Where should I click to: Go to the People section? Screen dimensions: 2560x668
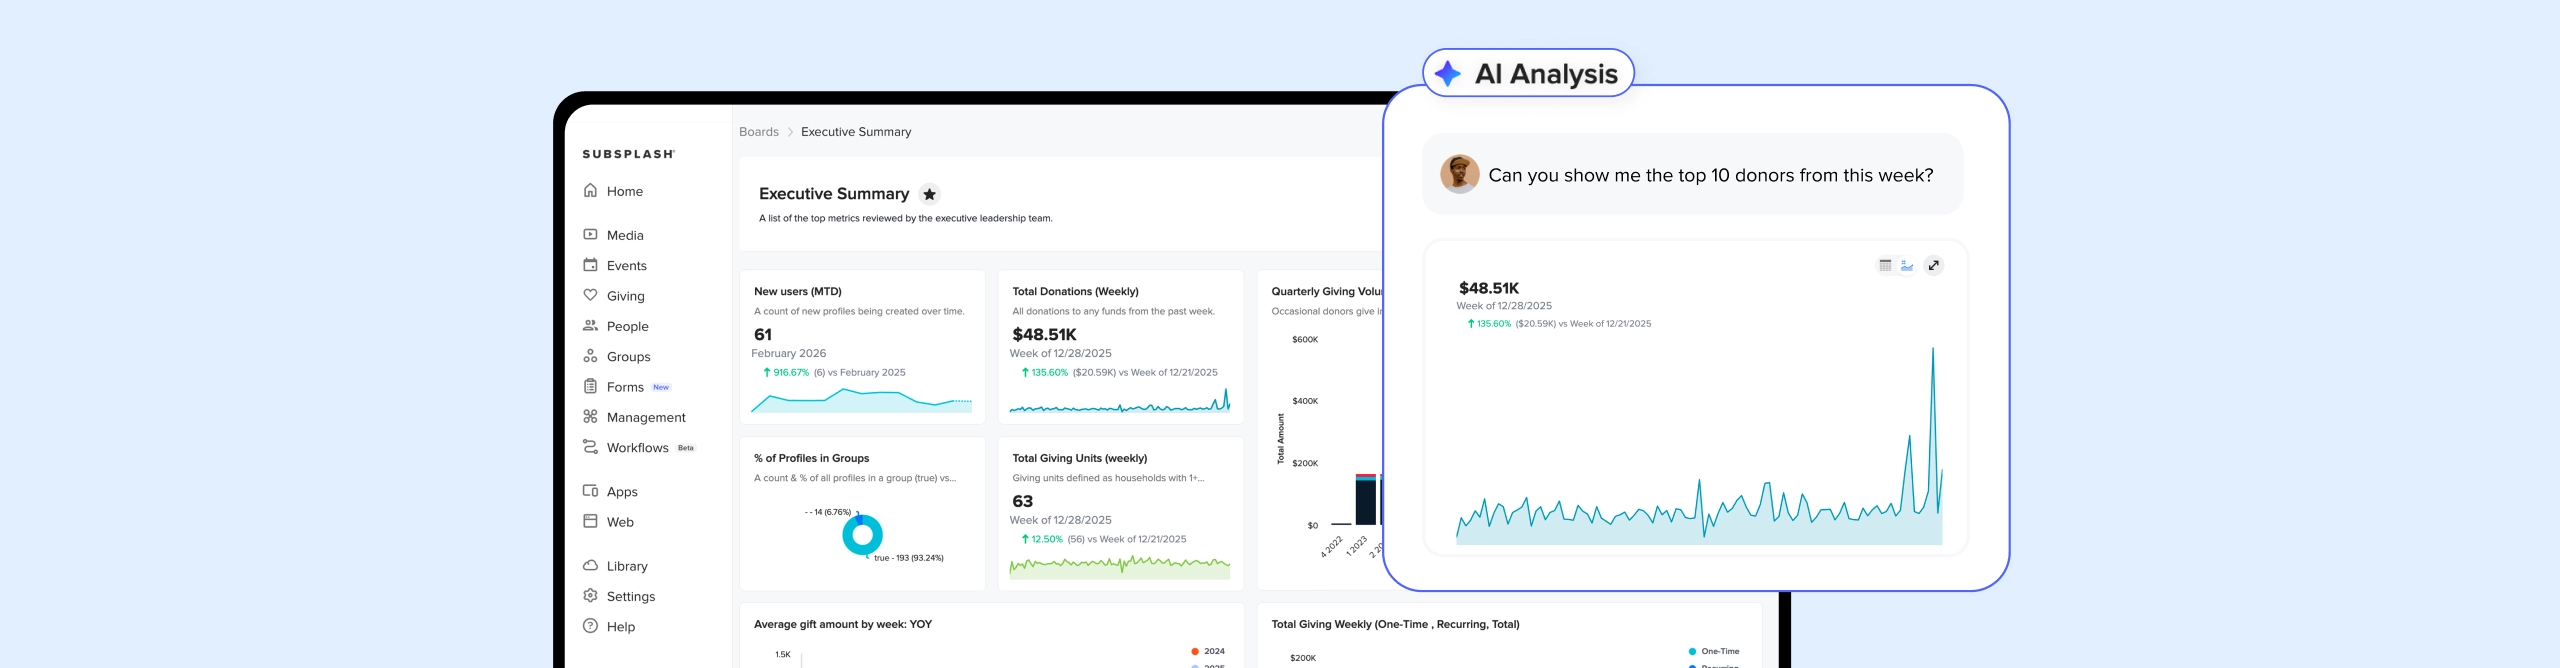tap(627, 326)
